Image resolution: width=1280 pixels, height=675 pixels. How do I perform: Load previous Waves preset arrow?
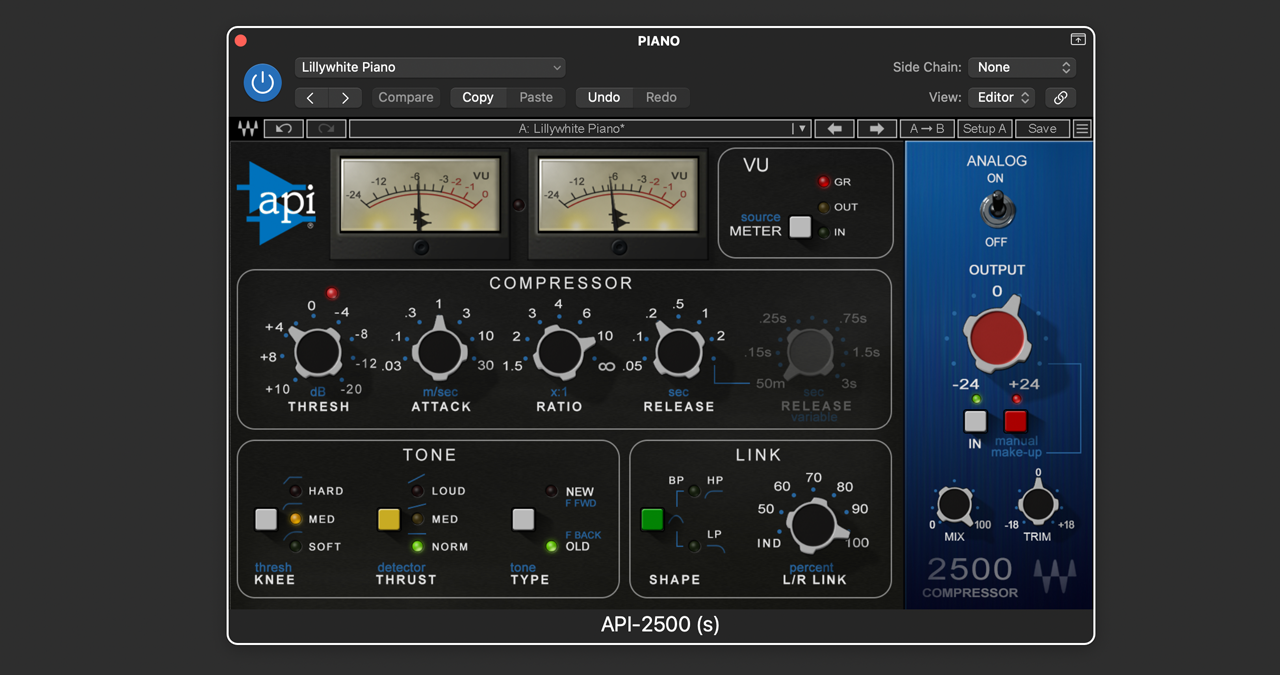[835, 128]
